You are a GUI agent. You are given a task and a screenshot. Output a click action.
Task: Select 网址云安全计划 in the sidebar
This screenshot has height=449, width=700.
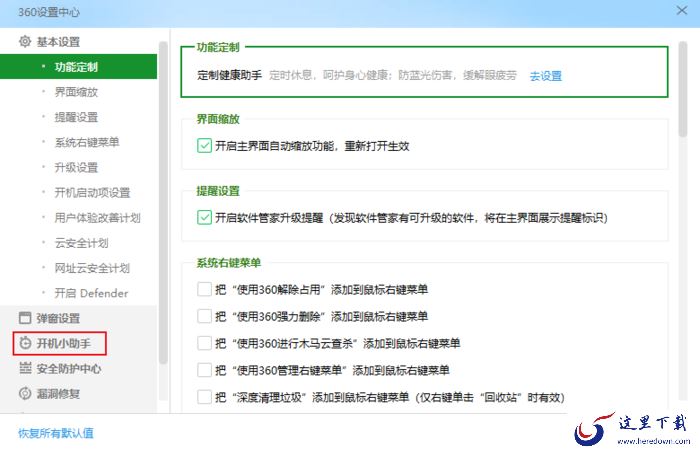pos(92,268)
